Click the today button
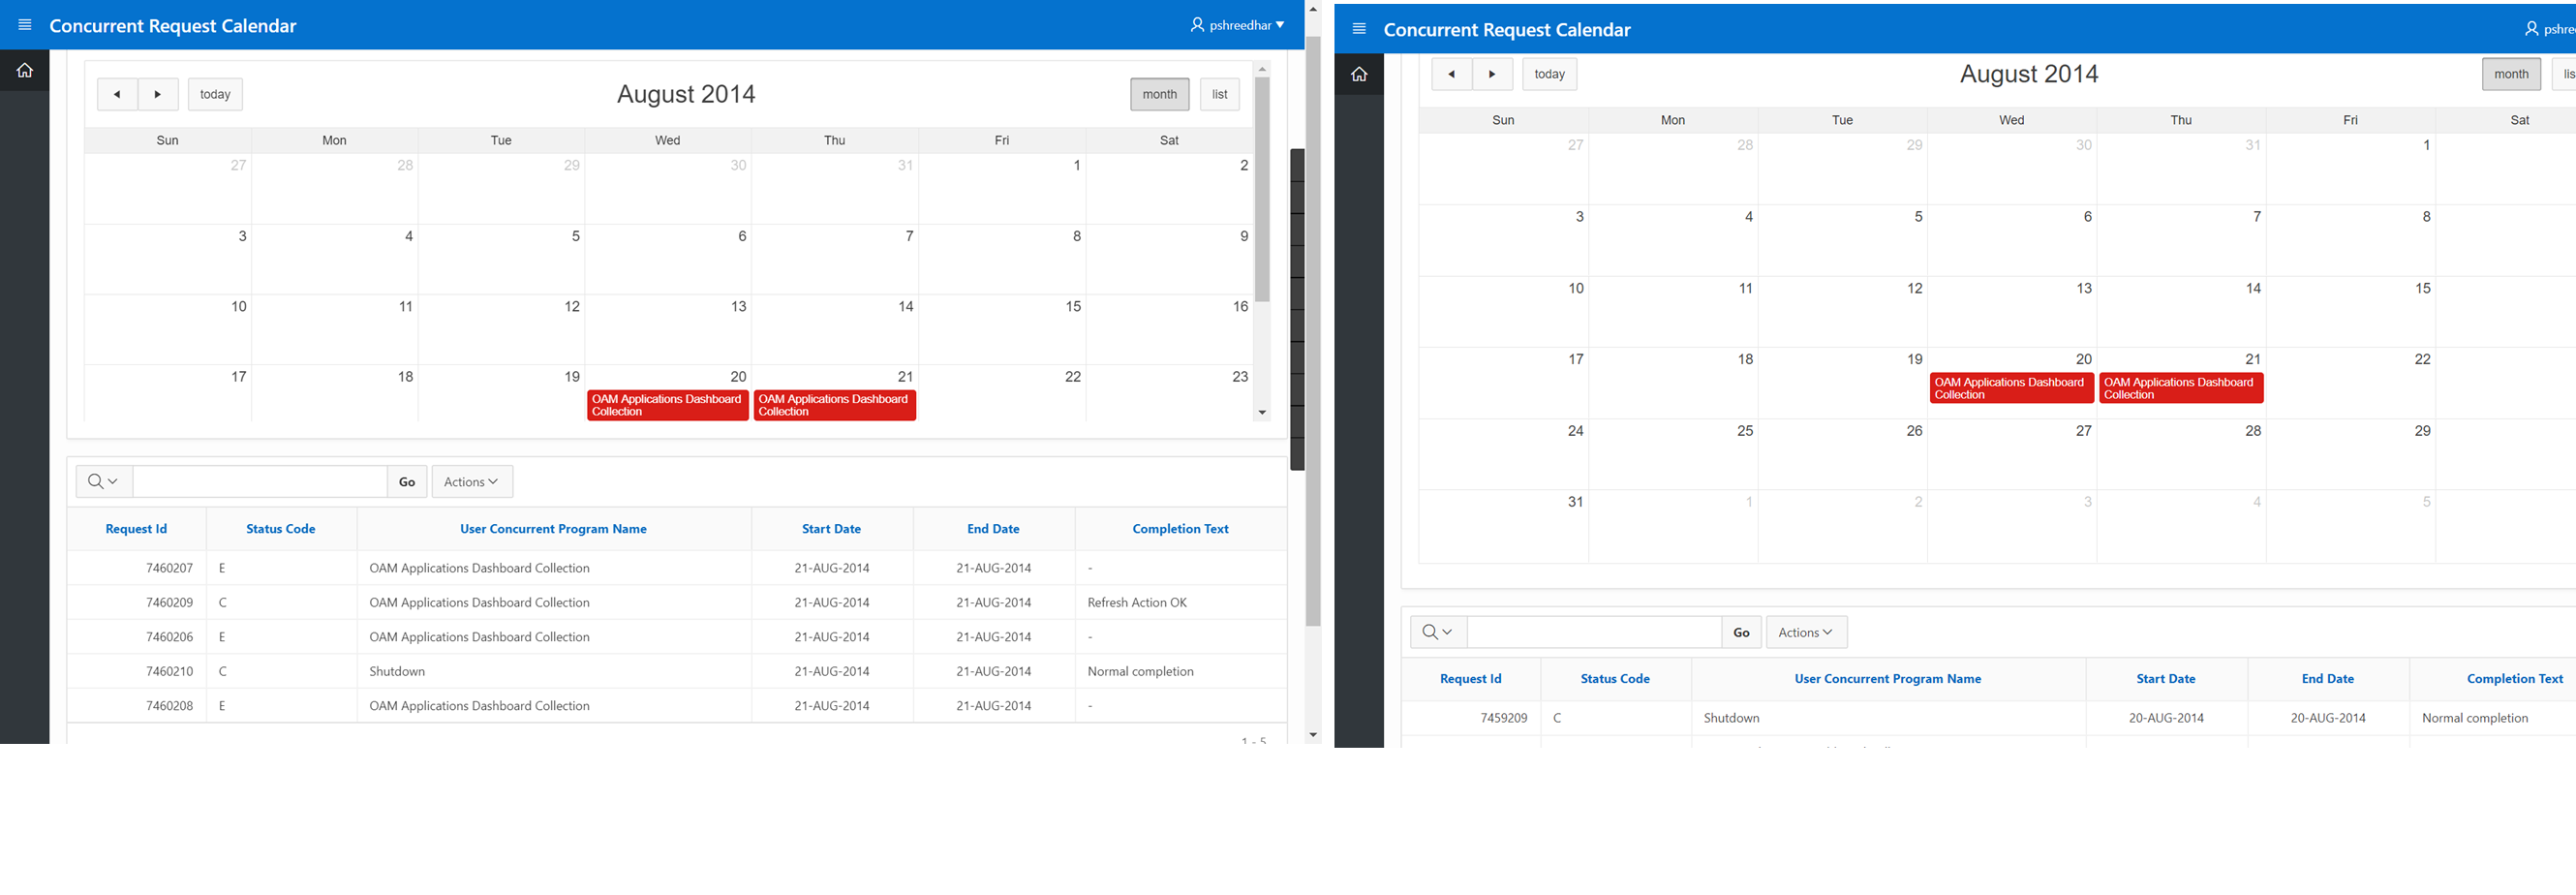Image resolution: width=2576 pixels, height=895 pixels. tap(215, 94)
